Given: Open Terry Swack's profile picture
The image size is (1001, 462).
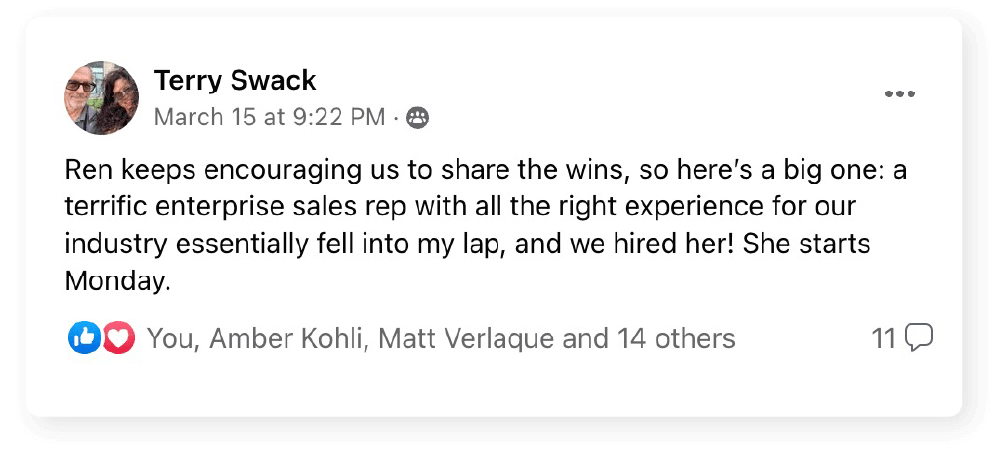Looking at the screenshot, I should [102, 98].
